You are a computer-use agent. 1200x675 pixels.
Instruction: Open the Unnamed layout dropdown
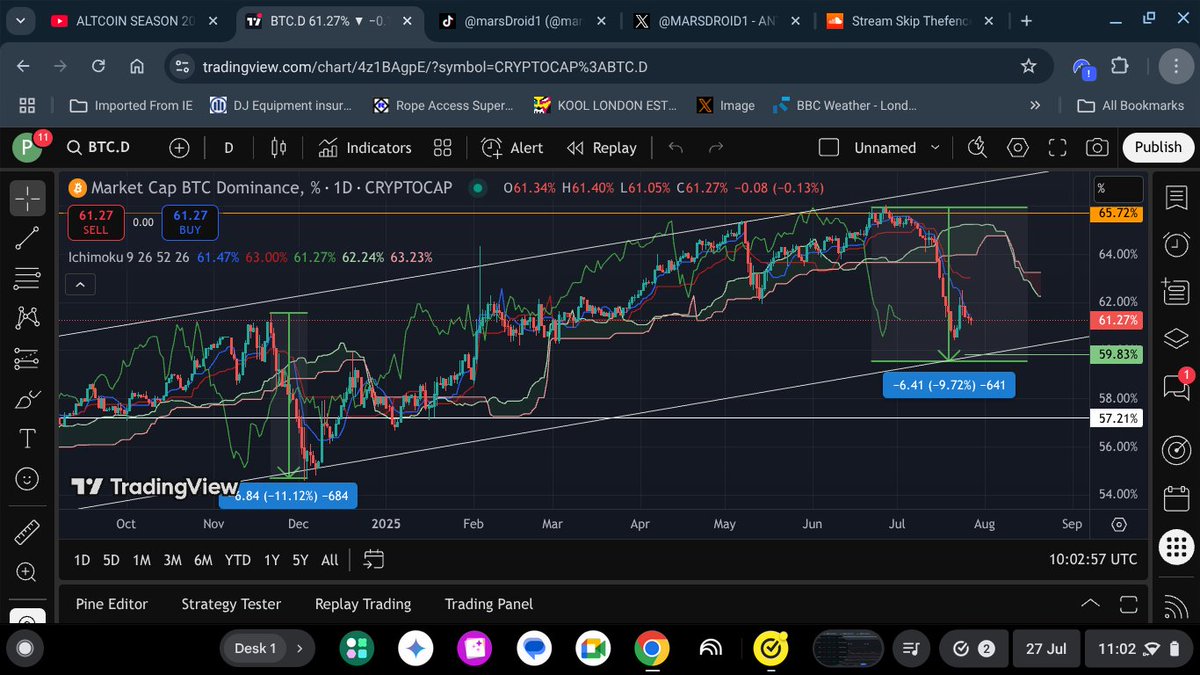(896, 147)
